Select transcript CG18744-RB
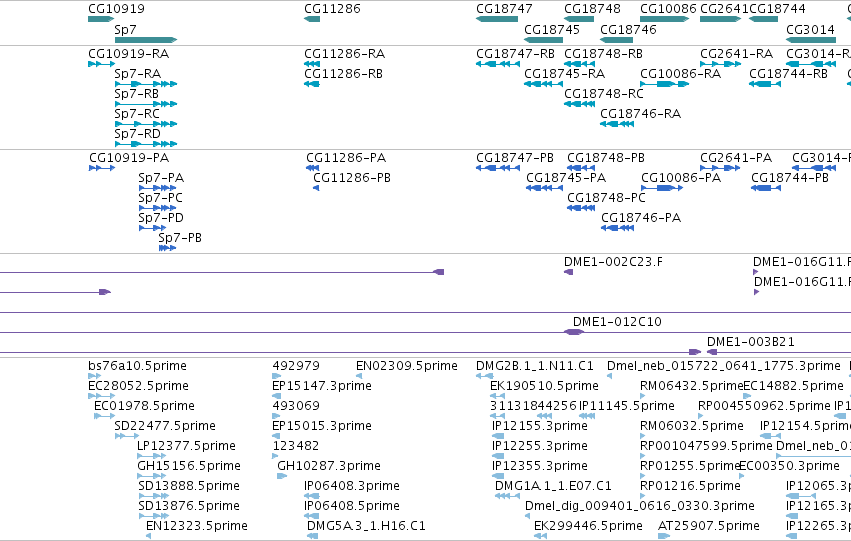Screen dimensions: 851x541 click(x=789, y=74)
